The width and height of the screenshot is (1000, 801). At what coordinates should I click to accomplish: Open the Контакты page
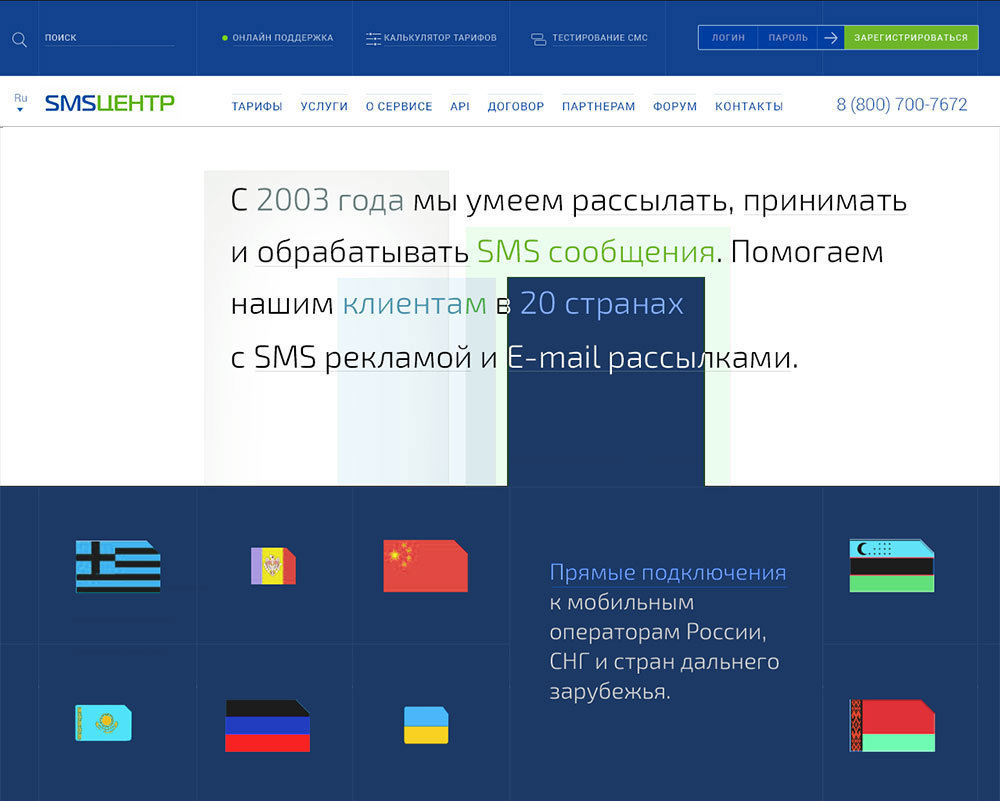pyautogui.click(x=749, y=106)
